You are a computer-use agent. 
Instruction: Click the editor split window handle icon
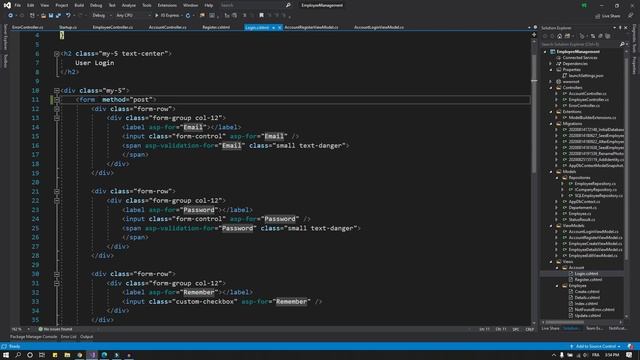point(534,35)
